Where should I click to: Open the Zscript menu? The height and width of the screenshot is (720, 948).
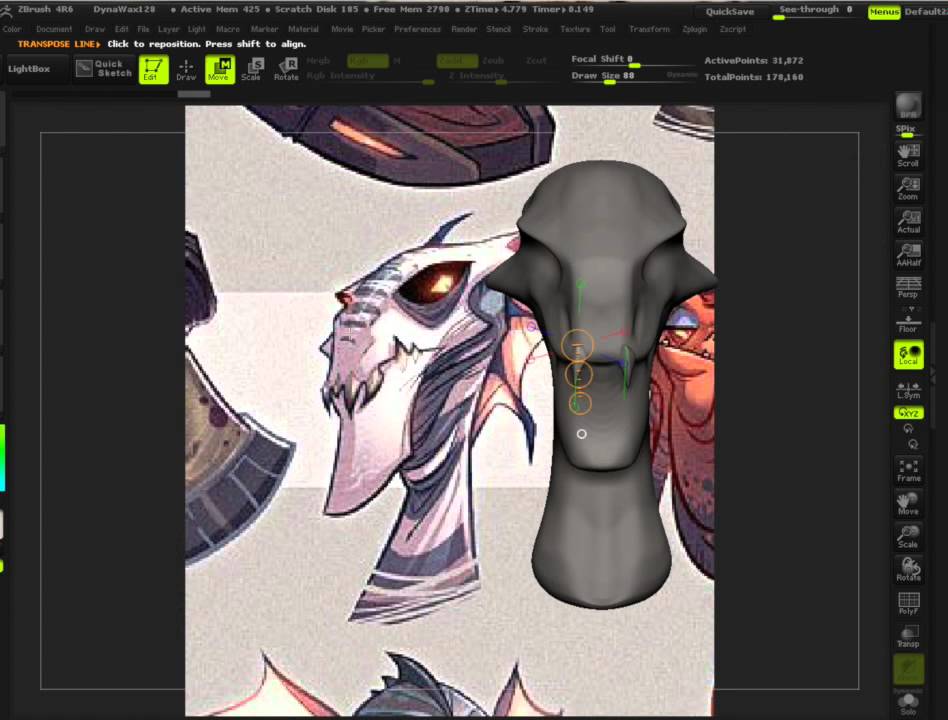pyautogui.click(x=733, y=29)
